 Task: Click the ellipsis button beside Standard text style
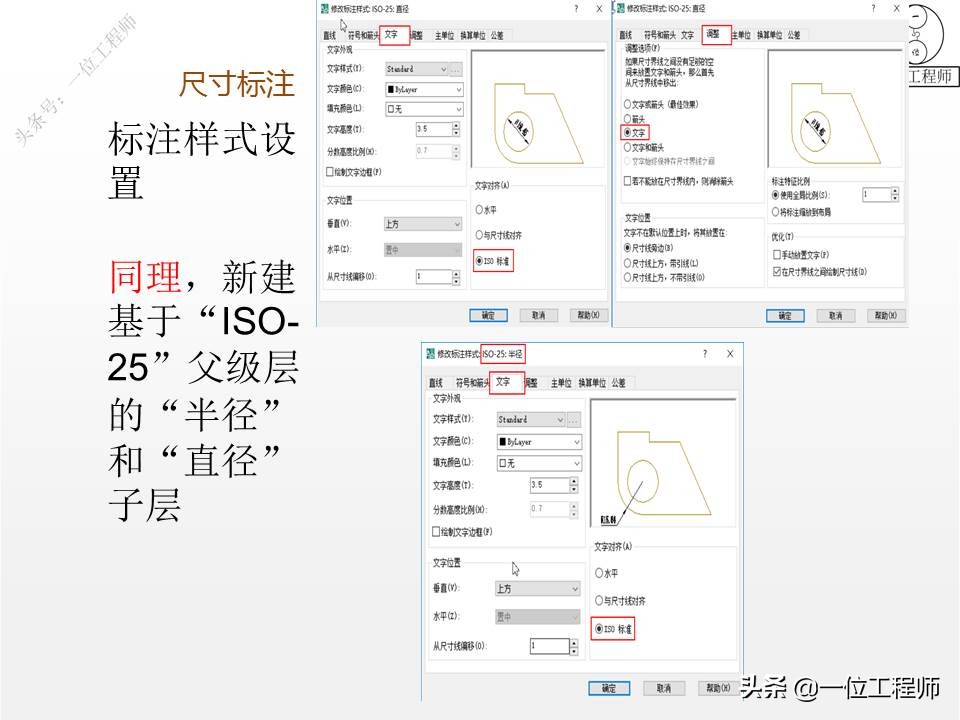[455, 69]
